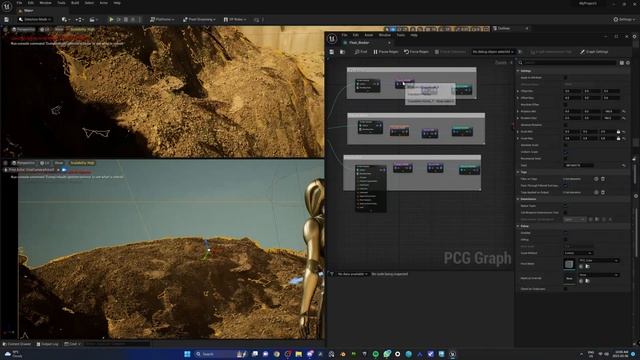The image size is (640, 360).
Task: Open the Content Drawer
Action: click(17, 344)
